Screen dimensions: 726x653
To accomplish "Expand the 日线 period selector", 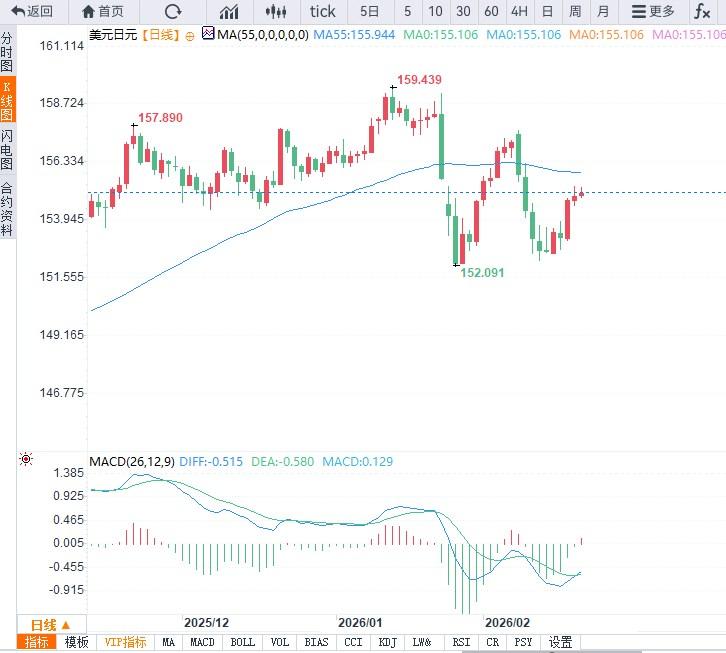I will click(50, 625).
